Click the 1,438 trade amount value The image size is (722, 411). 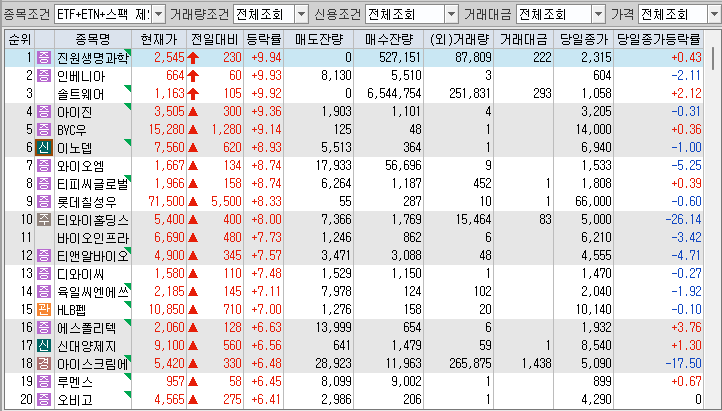pos(536,363)
